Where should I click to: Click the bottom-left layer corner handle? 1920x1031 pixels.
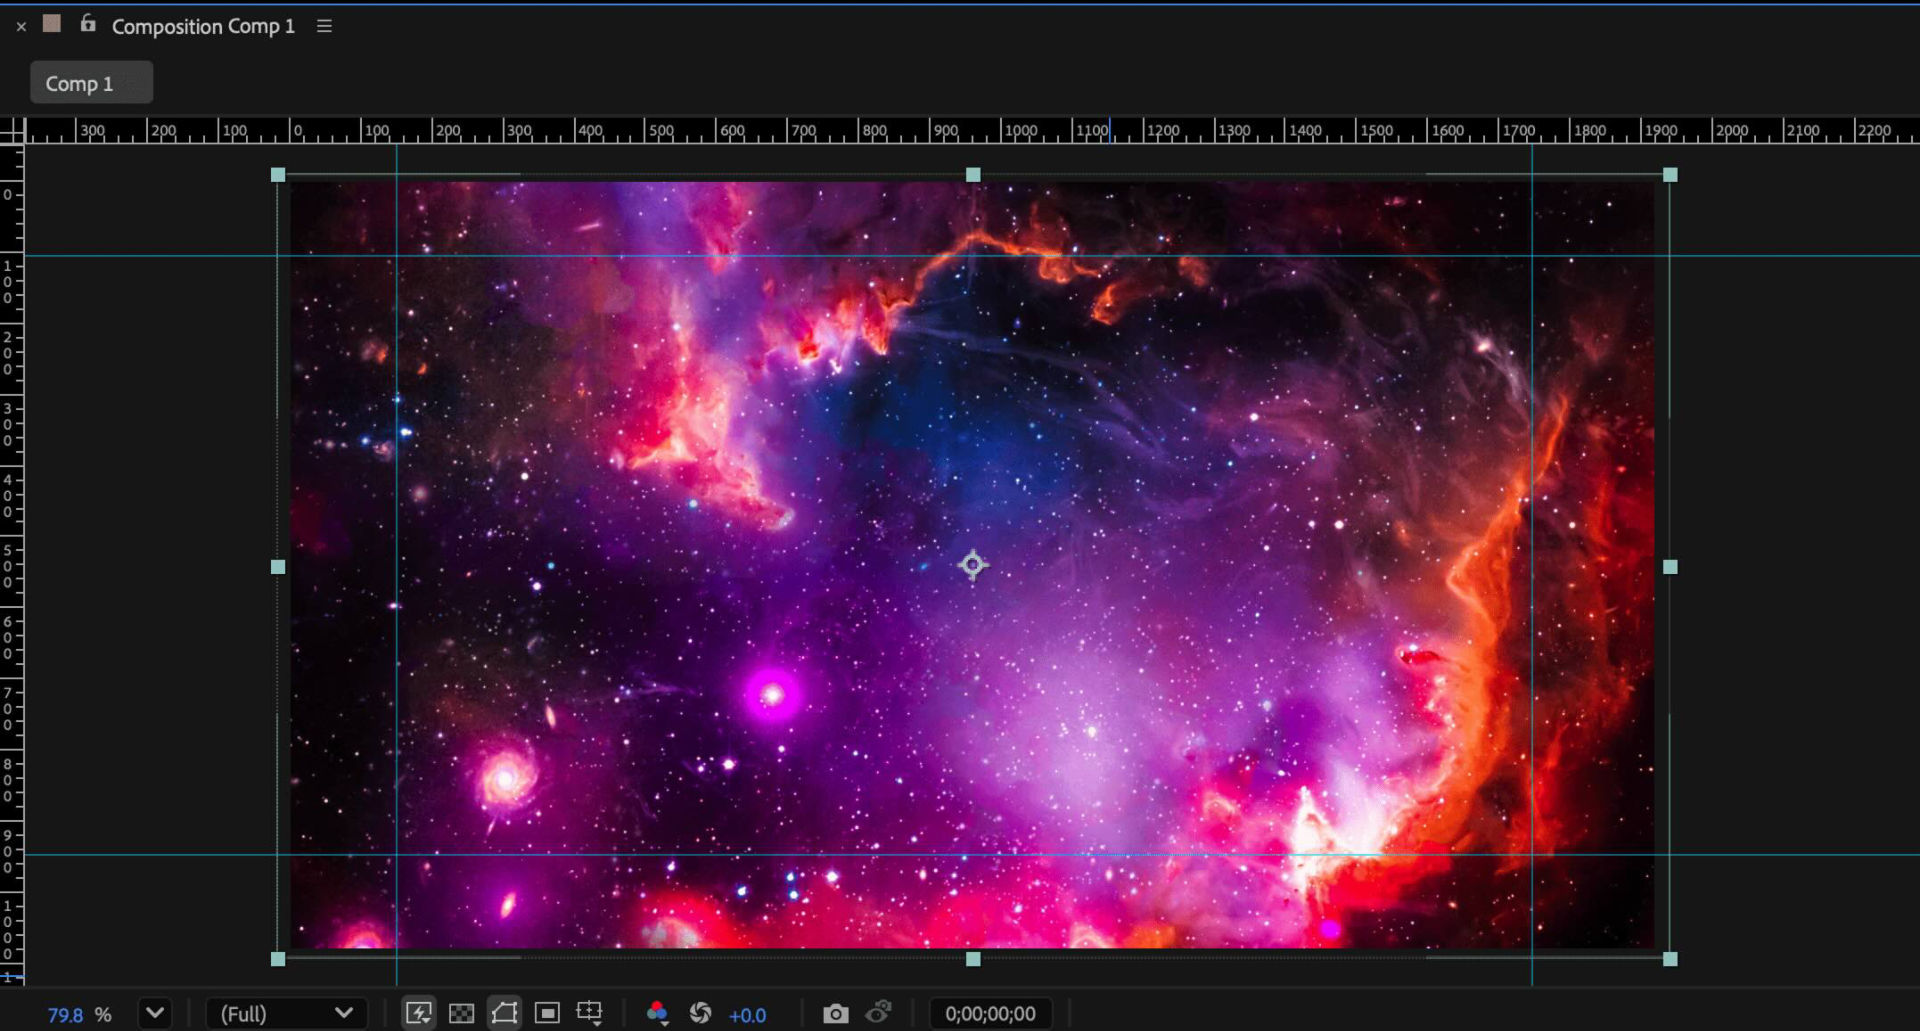click(278, 959)
